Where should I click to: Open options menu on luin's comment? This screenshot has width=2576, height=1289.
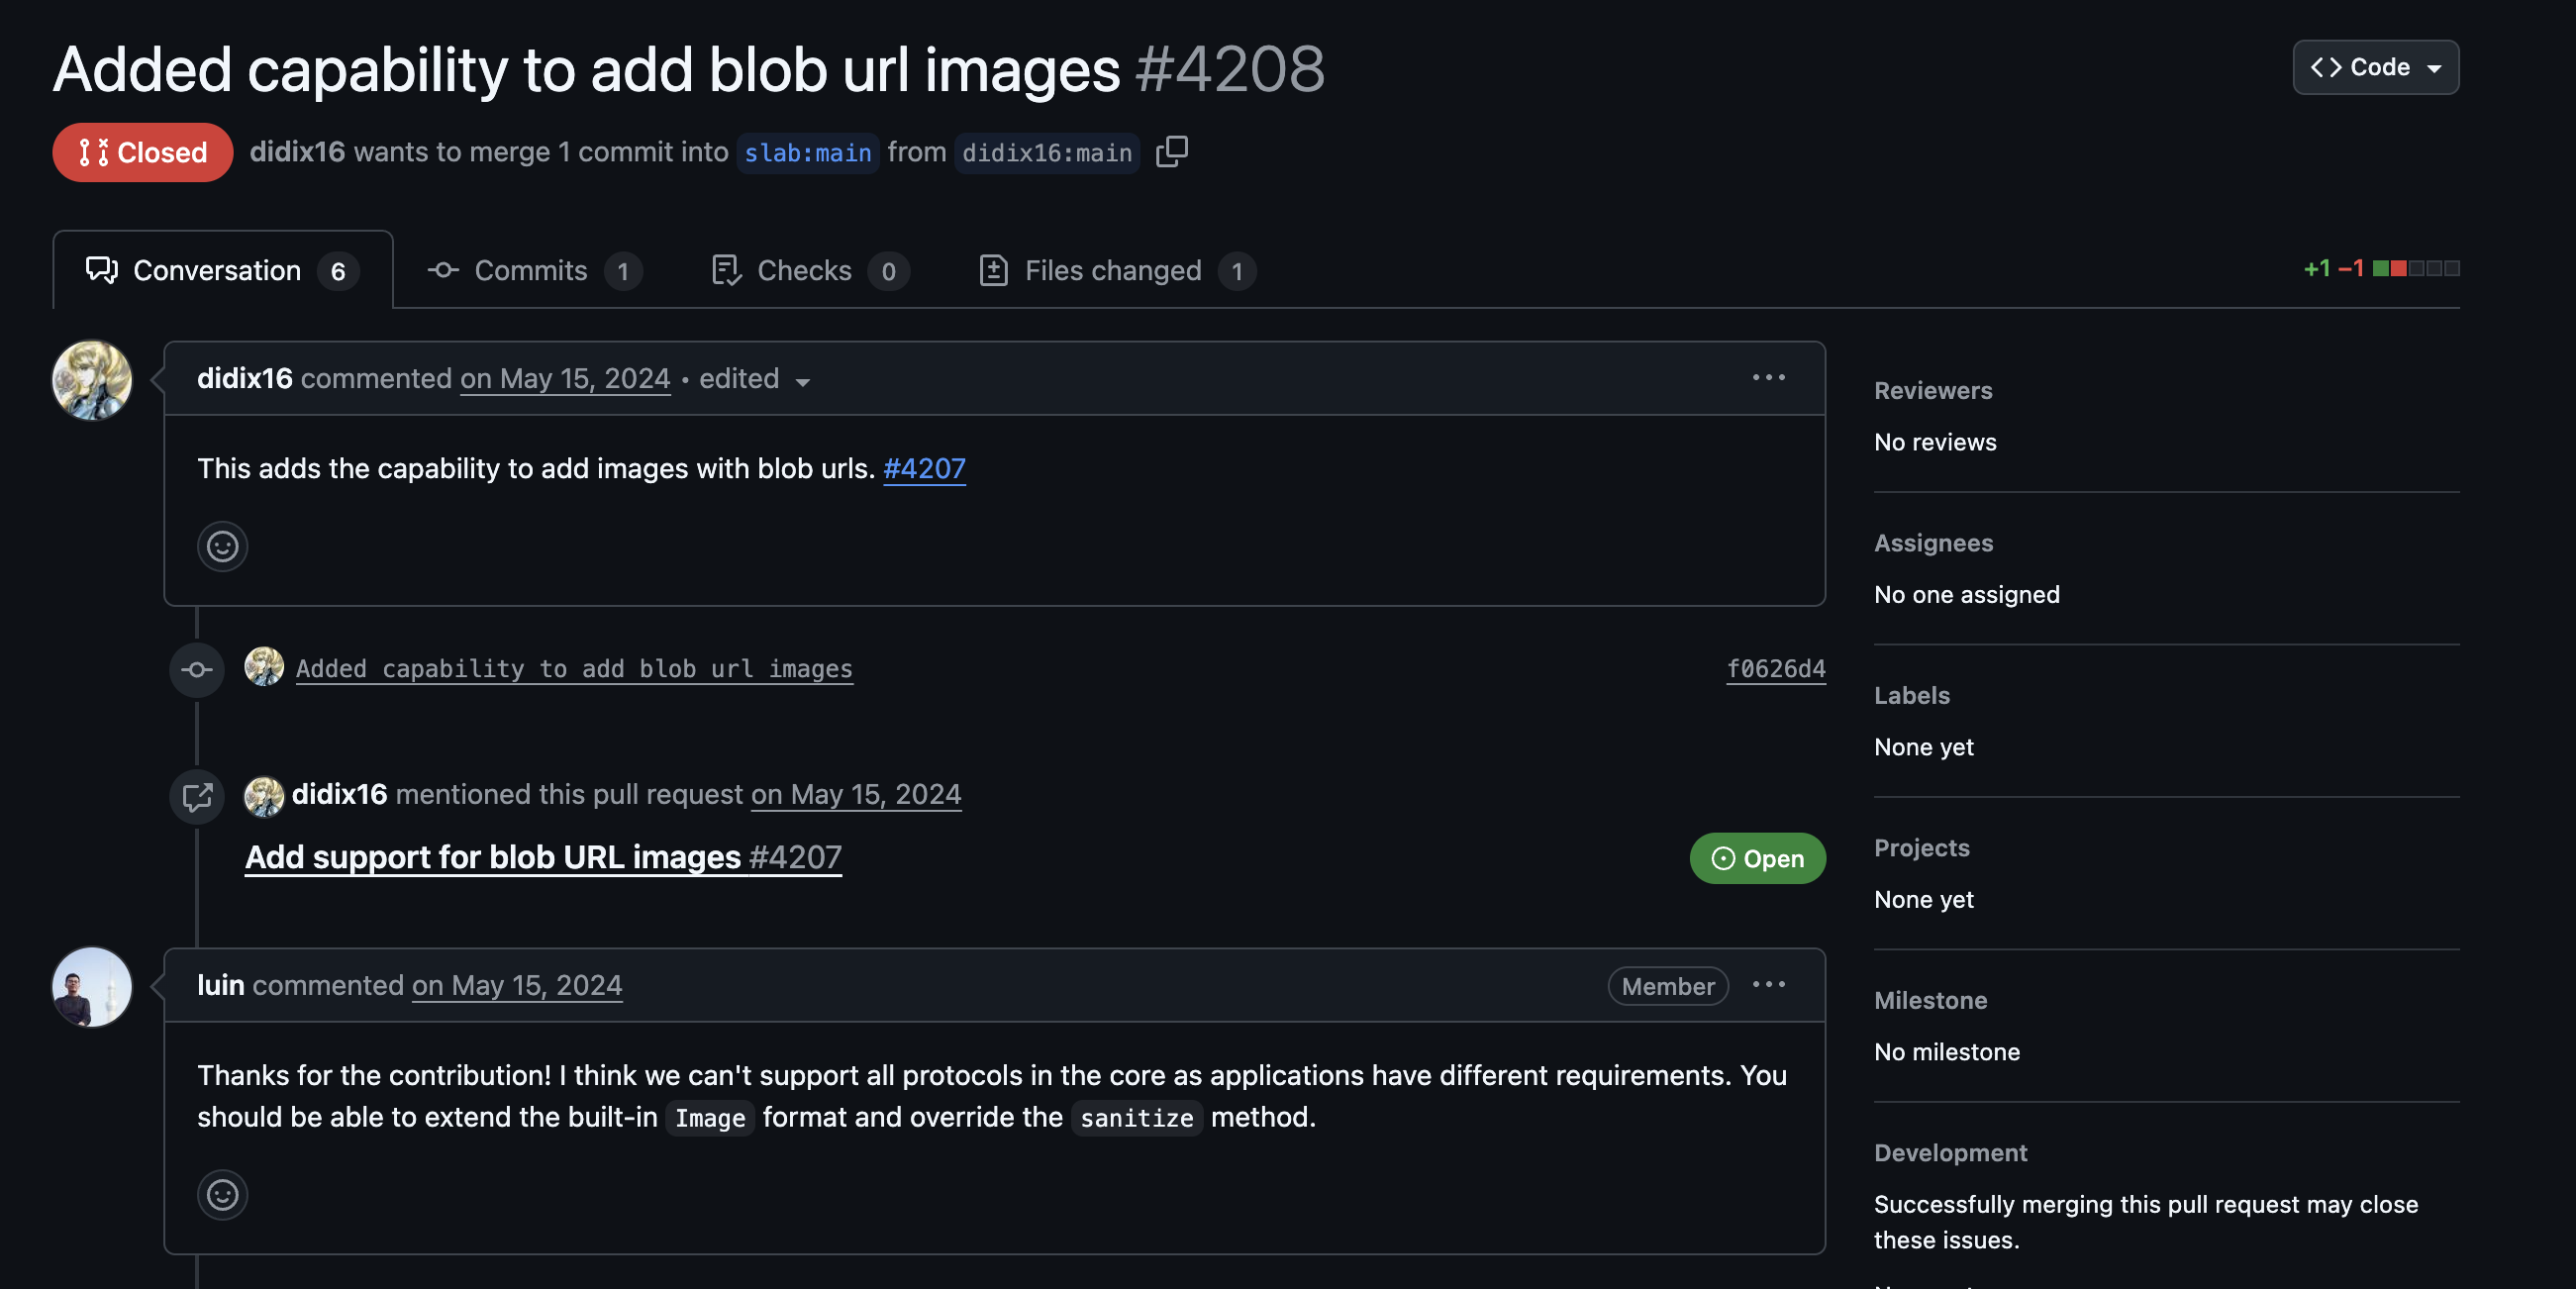click(1768, 985)
